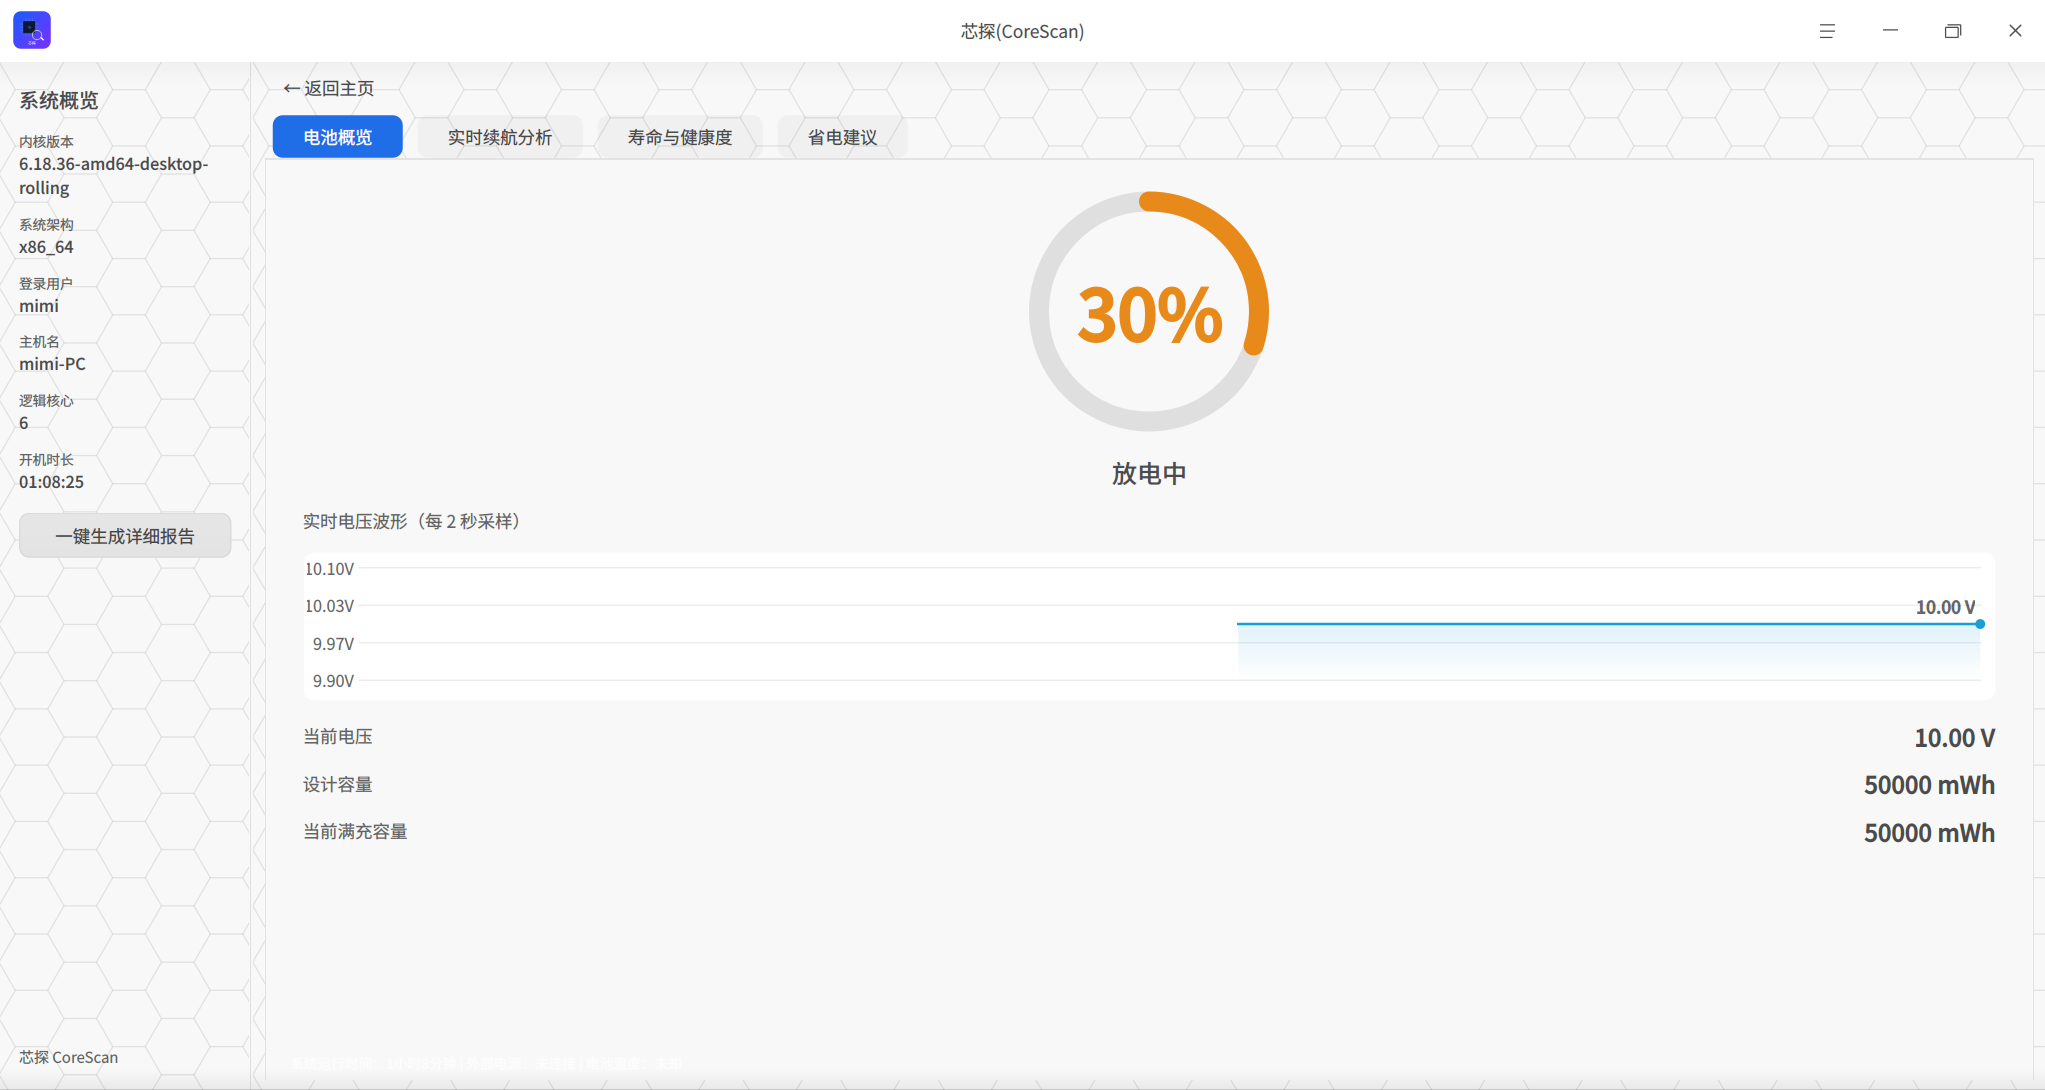This screenshot has width=2045, height=1090.
Task: Click the 10.00 V waveform label
Action: 1945,607
